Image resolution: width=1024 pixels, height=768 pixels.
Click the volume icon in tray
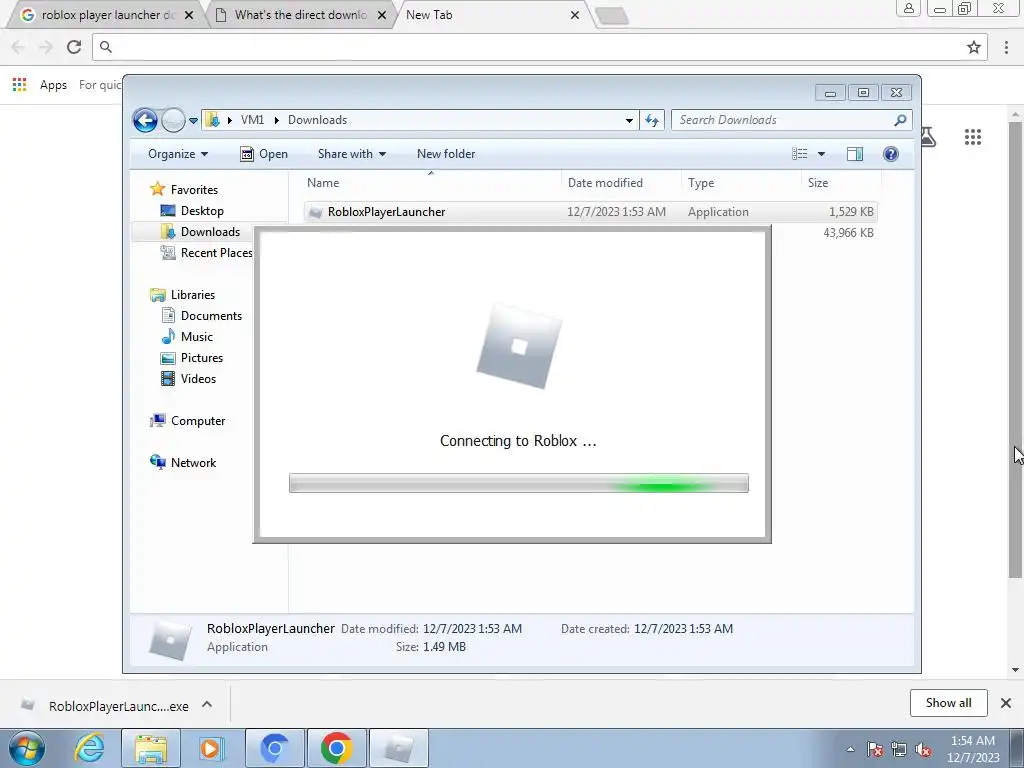point(923,750)
